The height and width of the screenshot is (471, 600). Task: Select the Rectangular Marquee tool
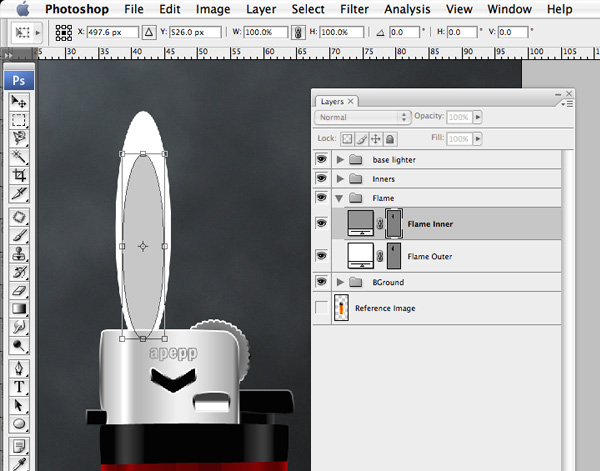[x=18, y=119]
